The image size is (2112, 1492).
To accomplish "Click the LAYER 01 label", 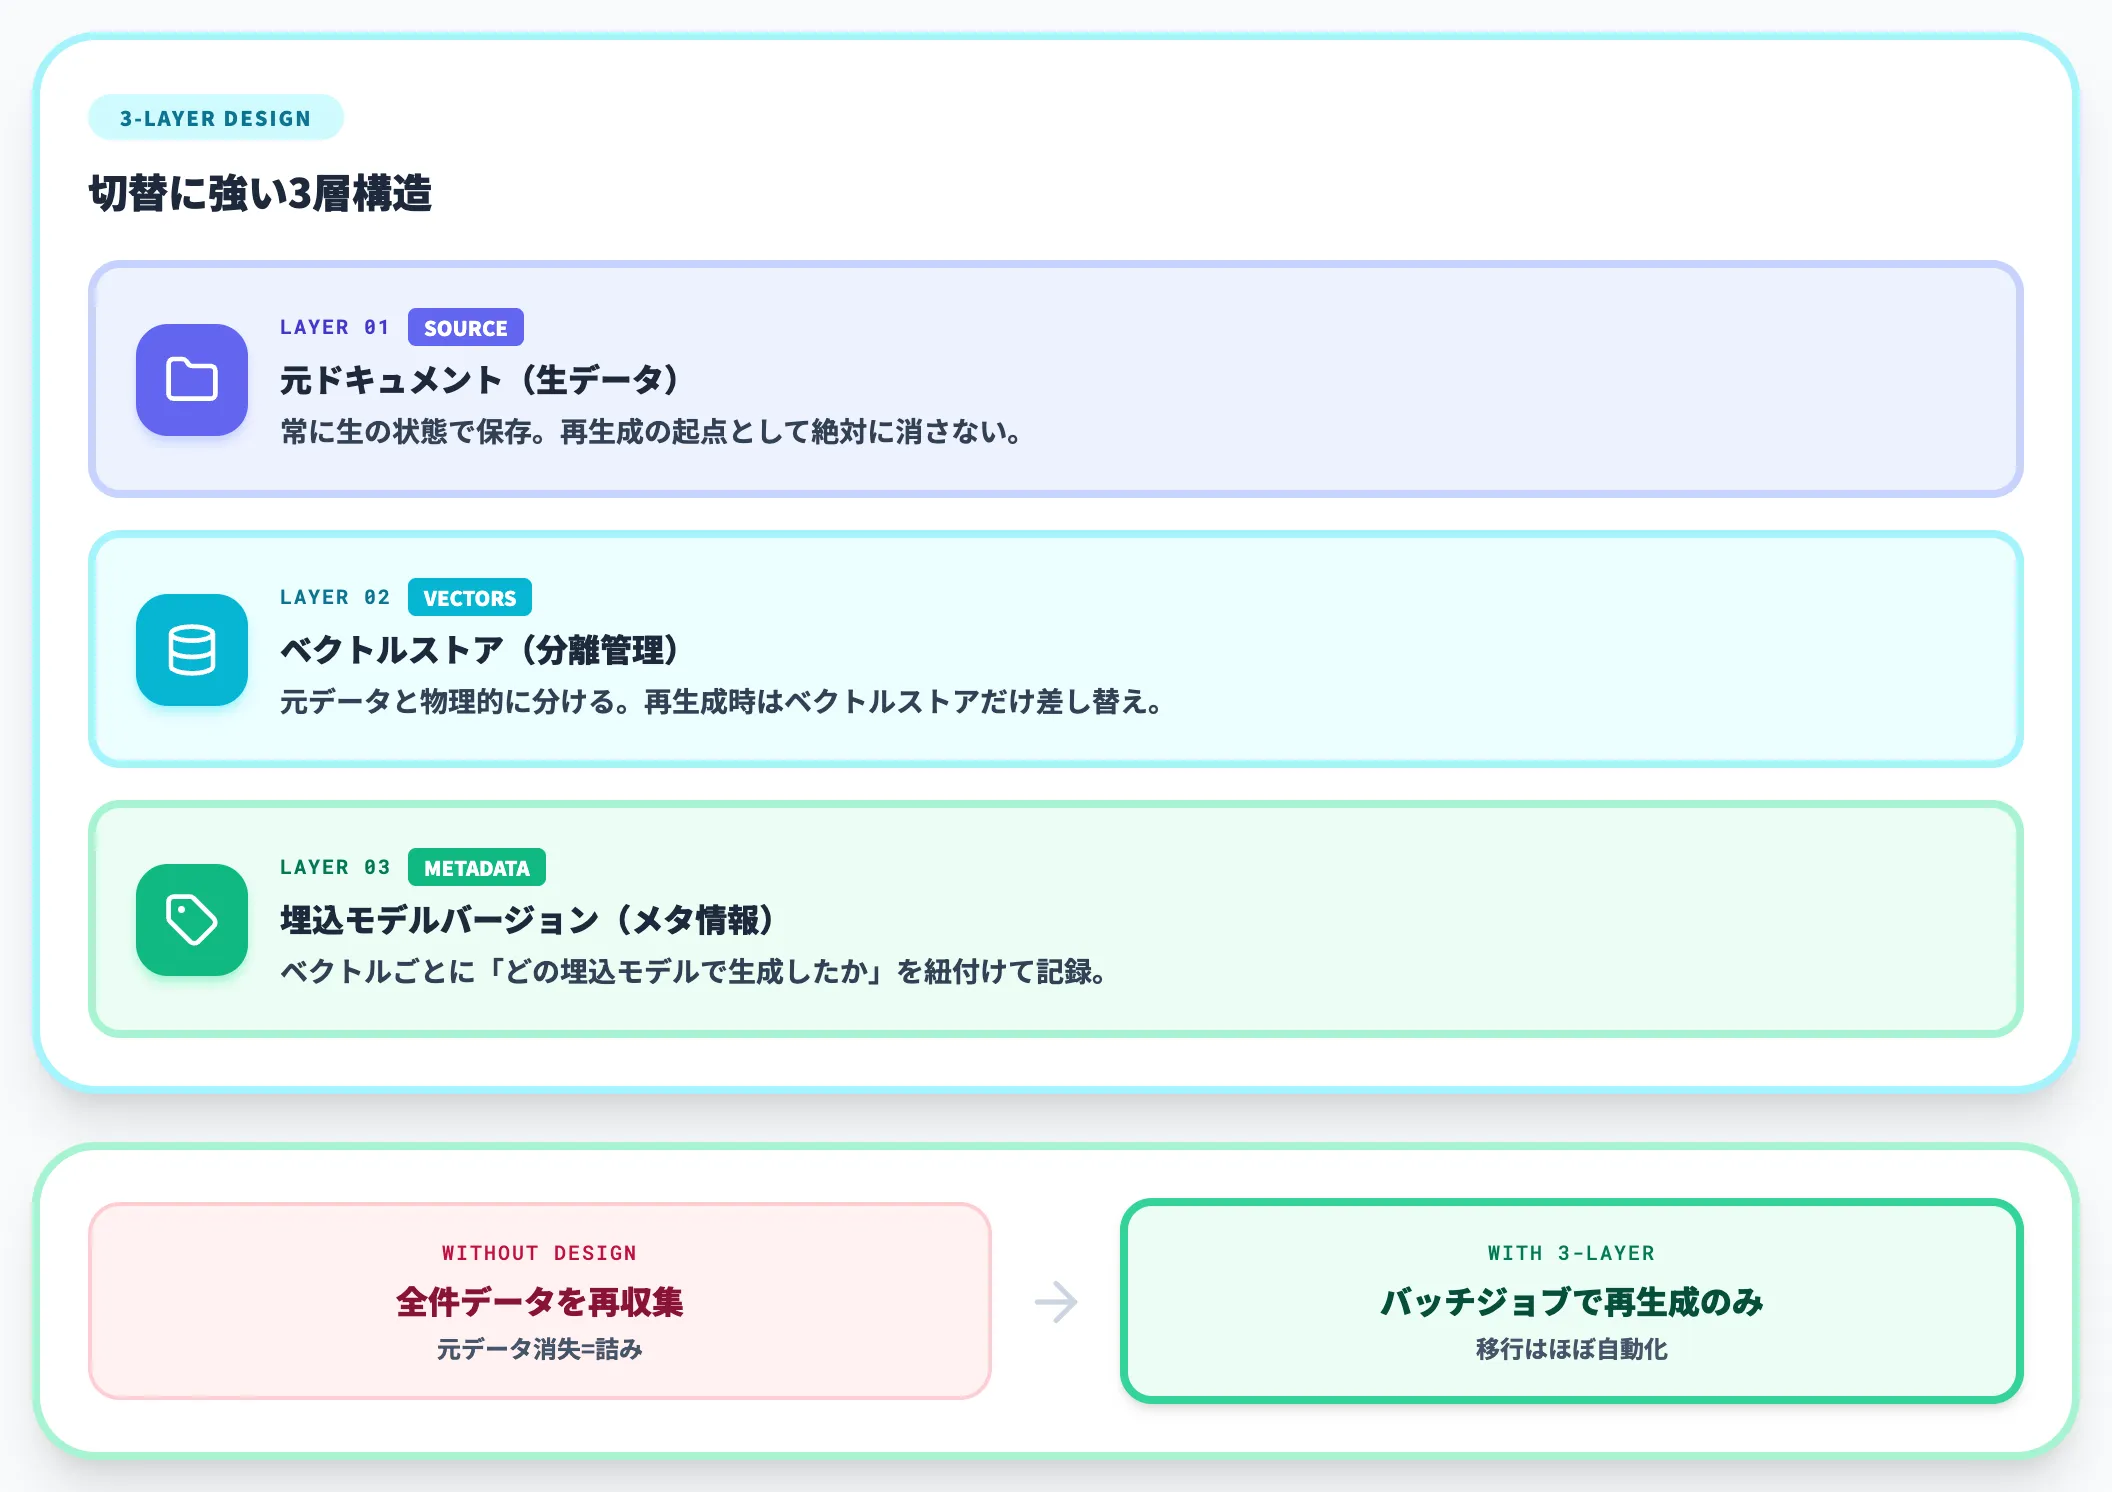I will [x=334, y=327].
